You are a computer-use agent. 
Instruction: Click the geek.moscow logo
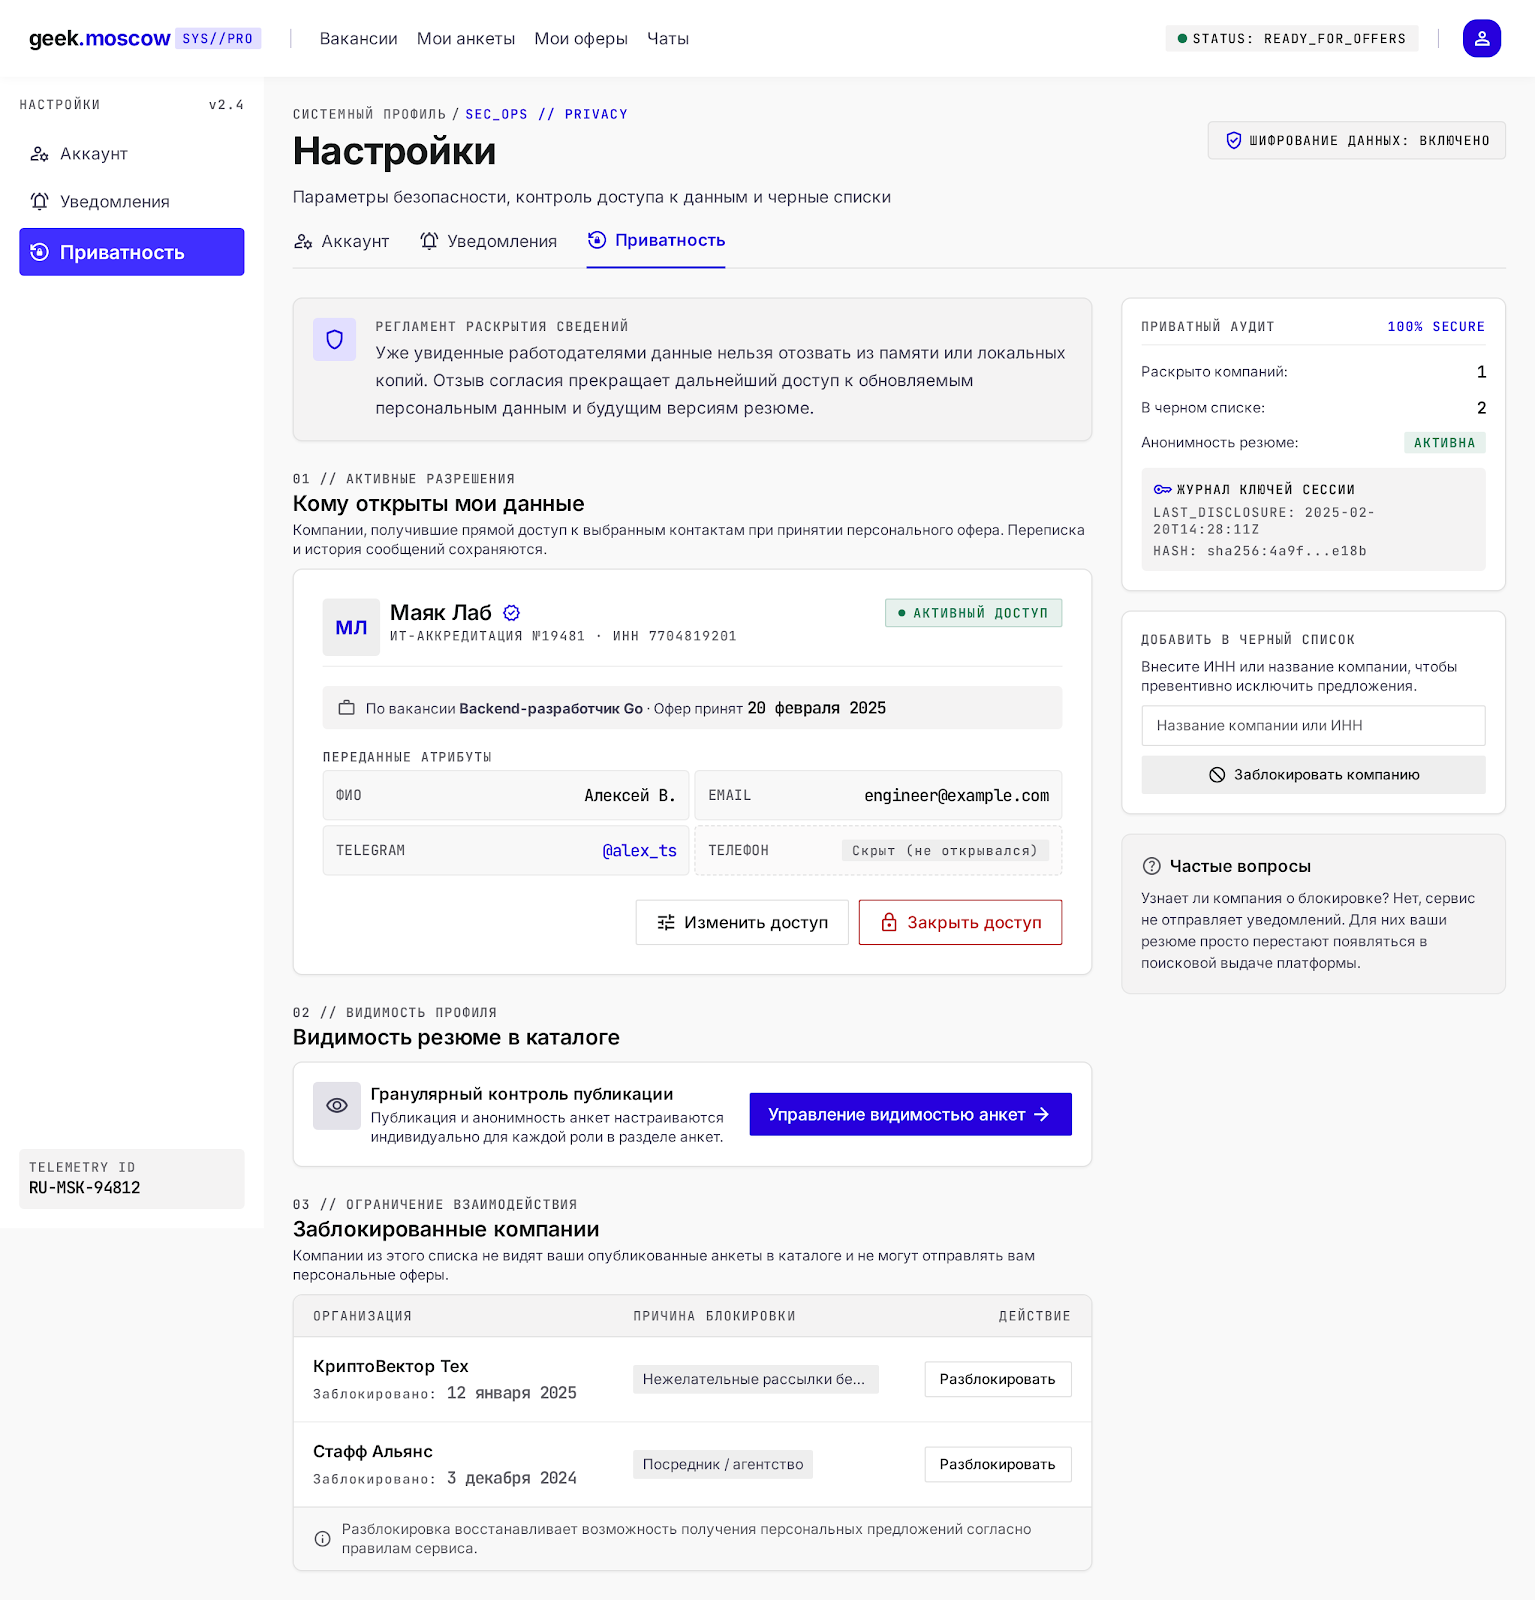[x=99, y=38]
